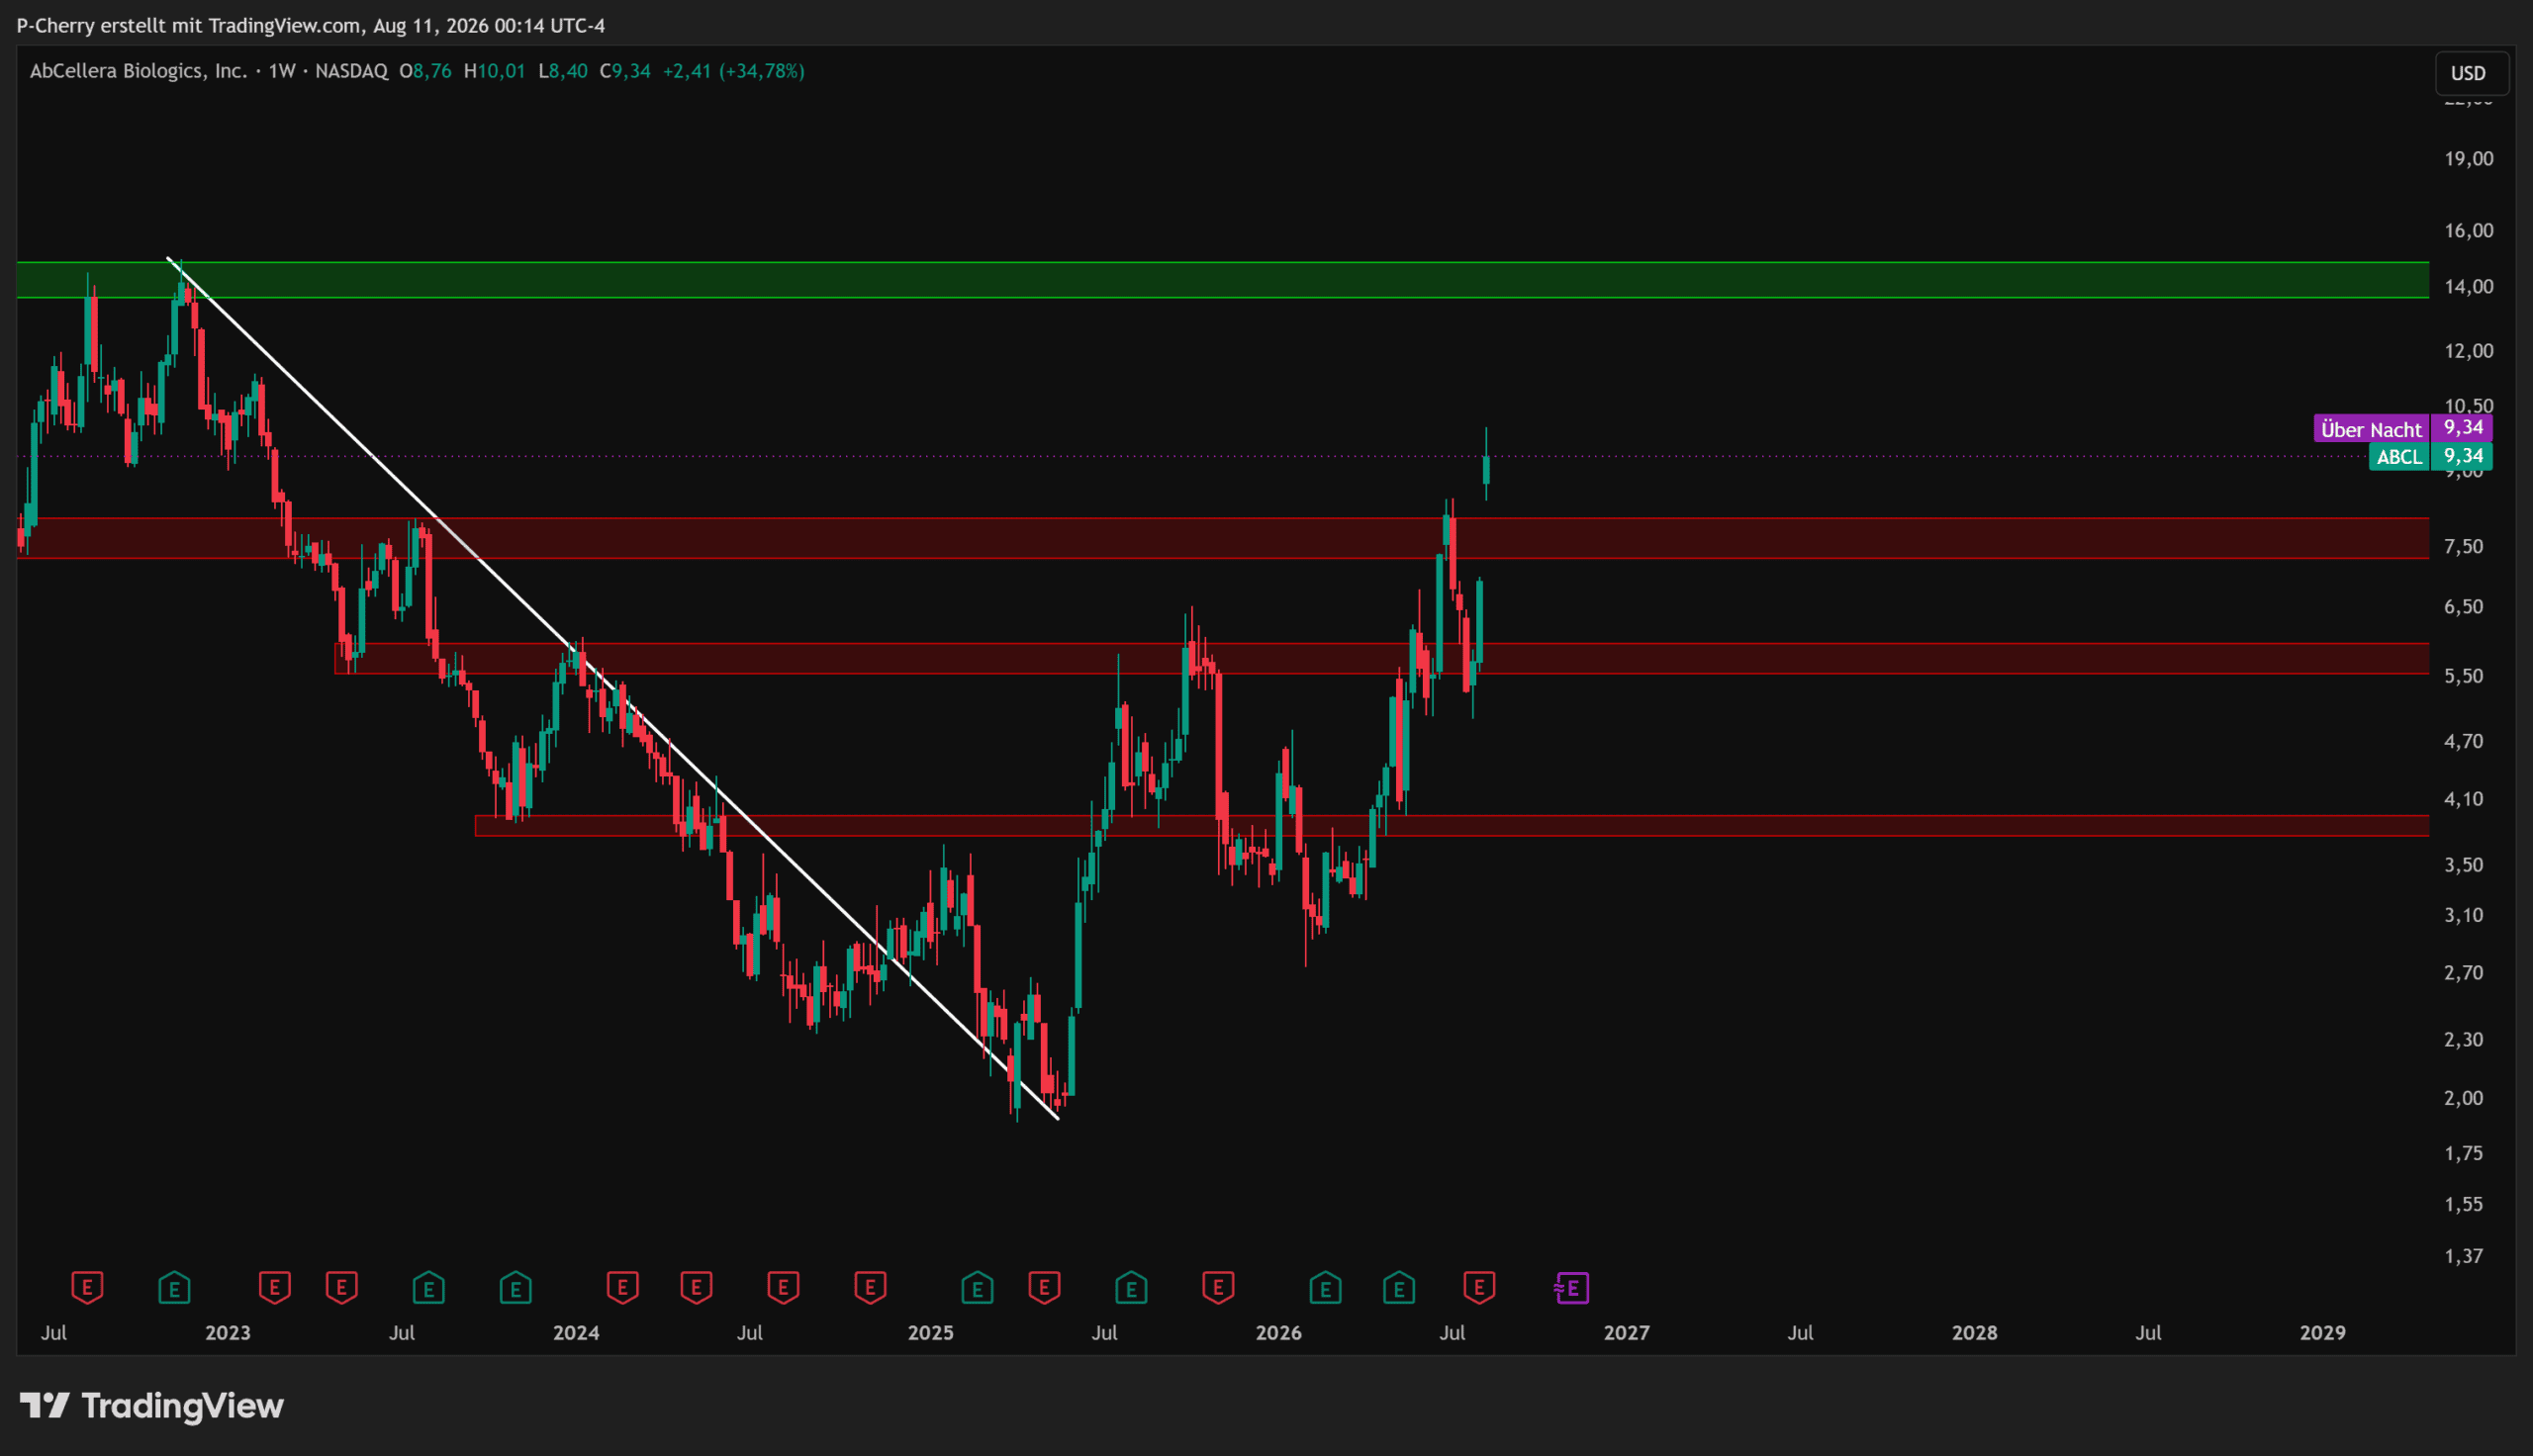Click the 3,10 price scale label
The height and width of the screenshot is (1456, 2533).
pyautogui.click(x=2464, y=915)
